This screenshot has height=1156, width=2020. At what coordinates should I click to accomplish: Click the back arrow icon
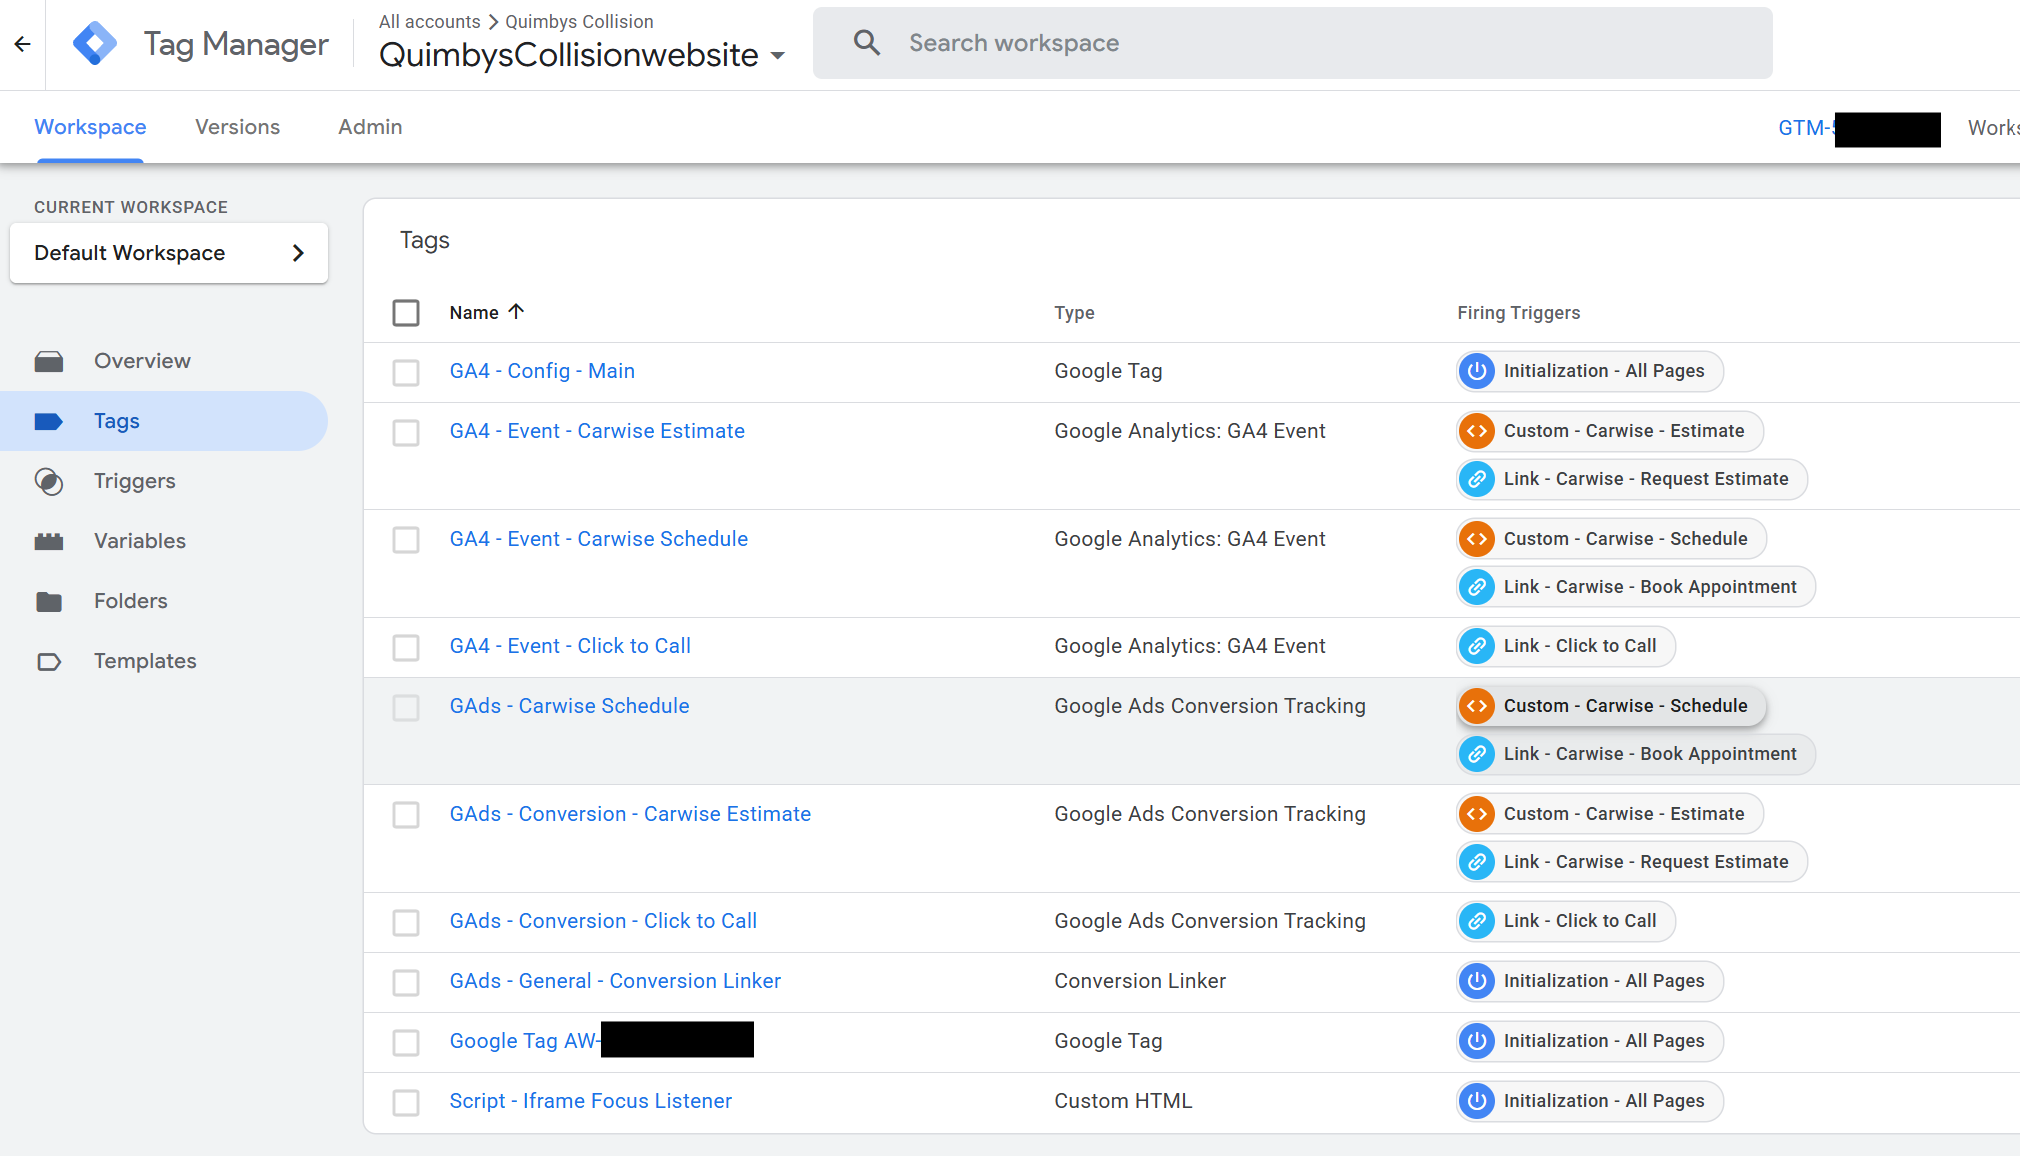click(22, 44)
